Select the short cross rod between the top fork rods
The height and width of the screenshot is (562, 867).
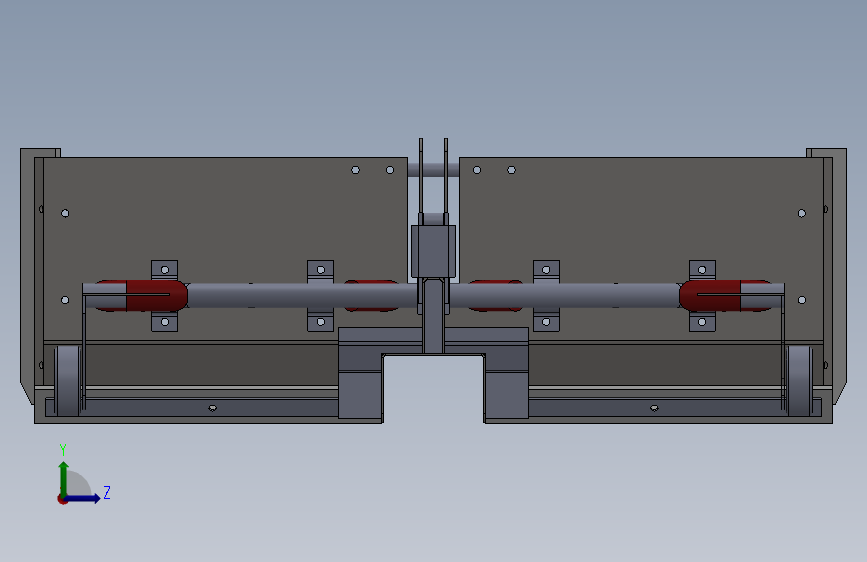pyautogui.click(x=434, y=170)
